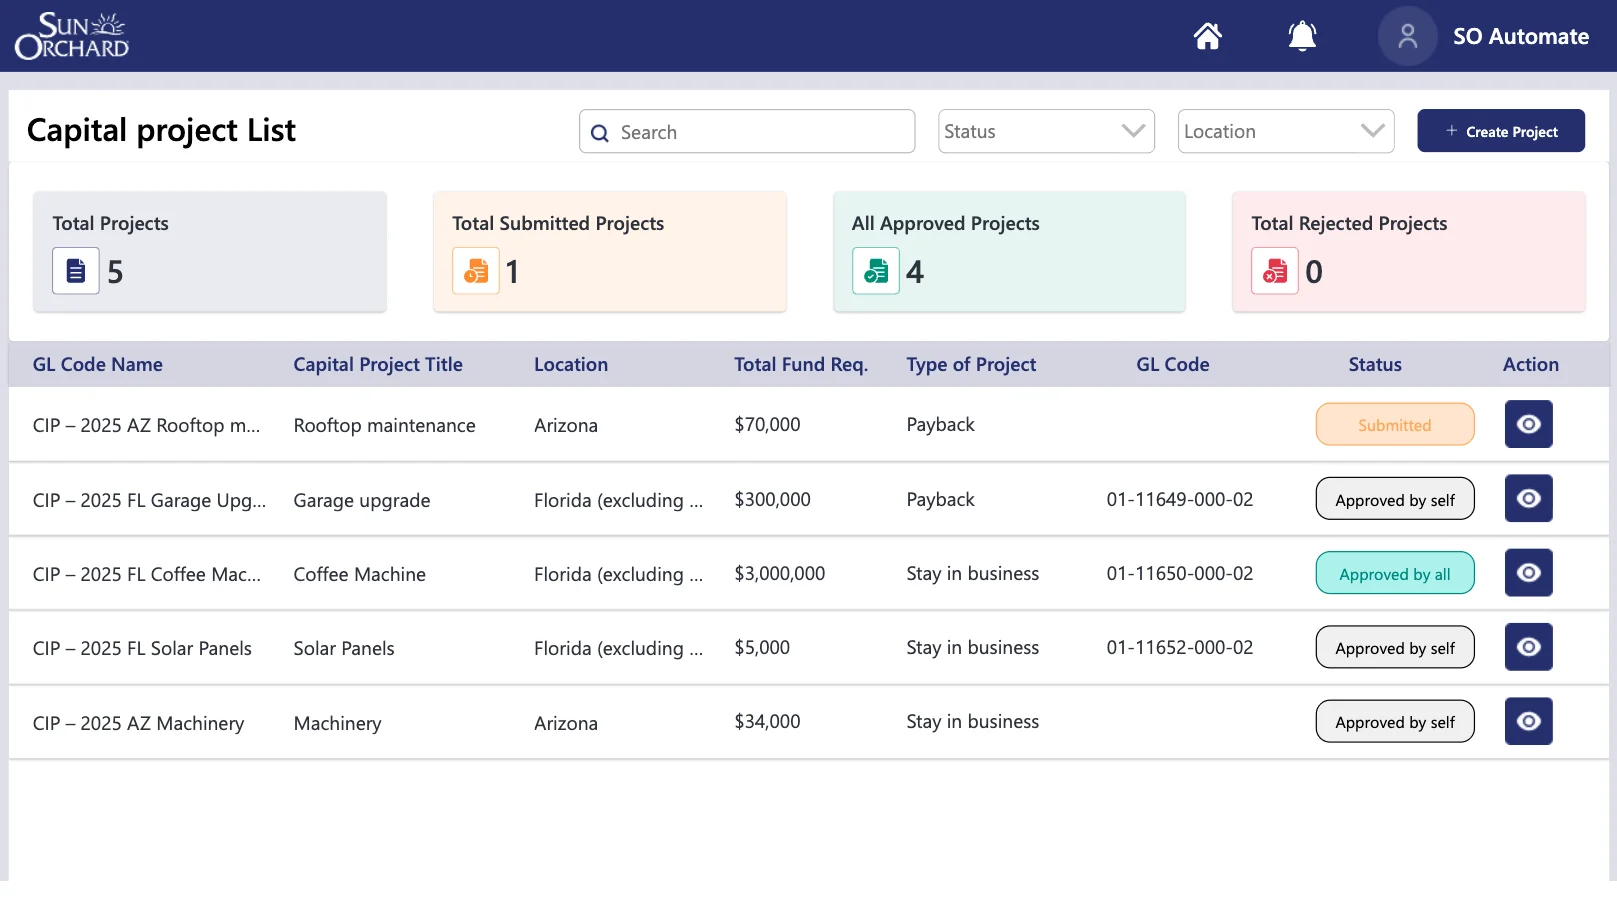
Task: Click the Total Submitted Projects icon
Action: tap(475, 270)
